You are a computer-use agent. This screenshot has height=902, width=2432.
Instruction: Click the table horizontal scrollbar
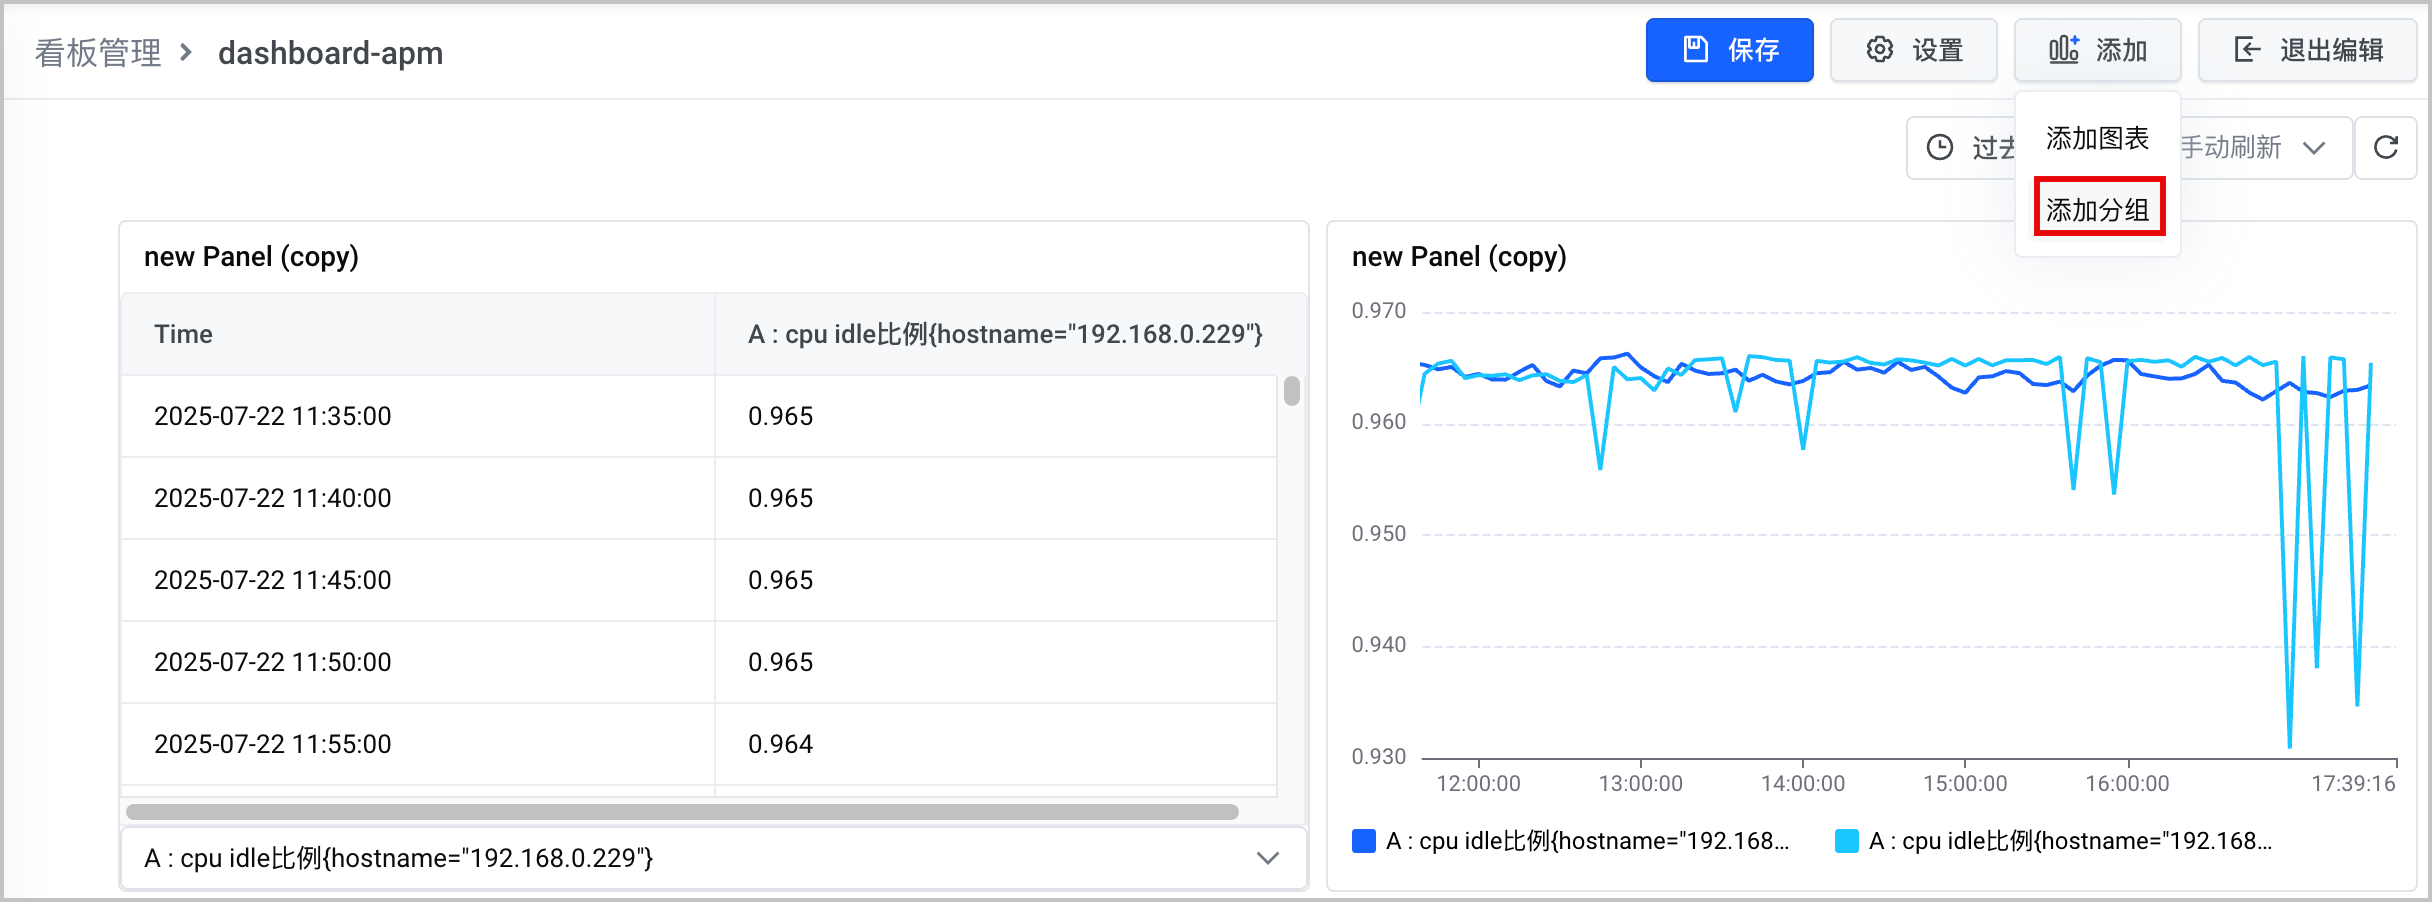(x=682, y=812)
